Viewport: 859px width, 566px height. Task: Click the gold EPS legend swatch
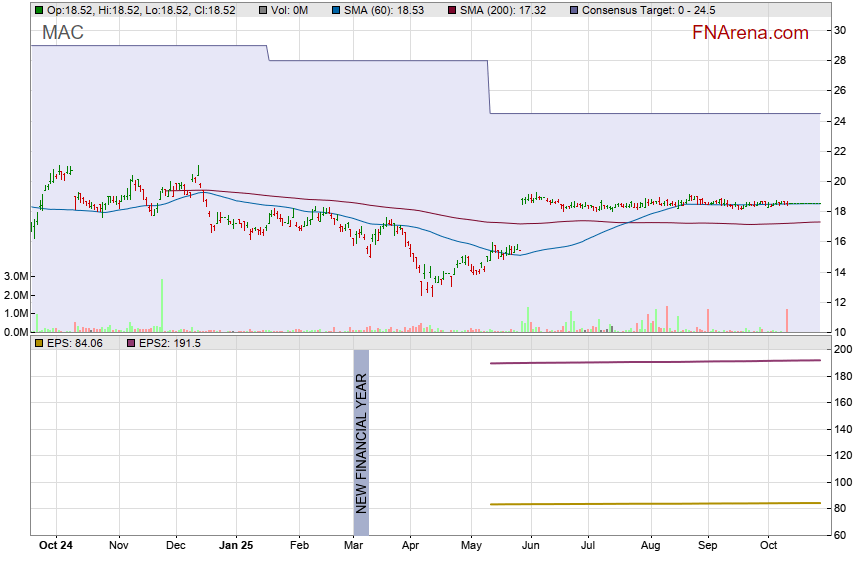(x=38, y=343)
